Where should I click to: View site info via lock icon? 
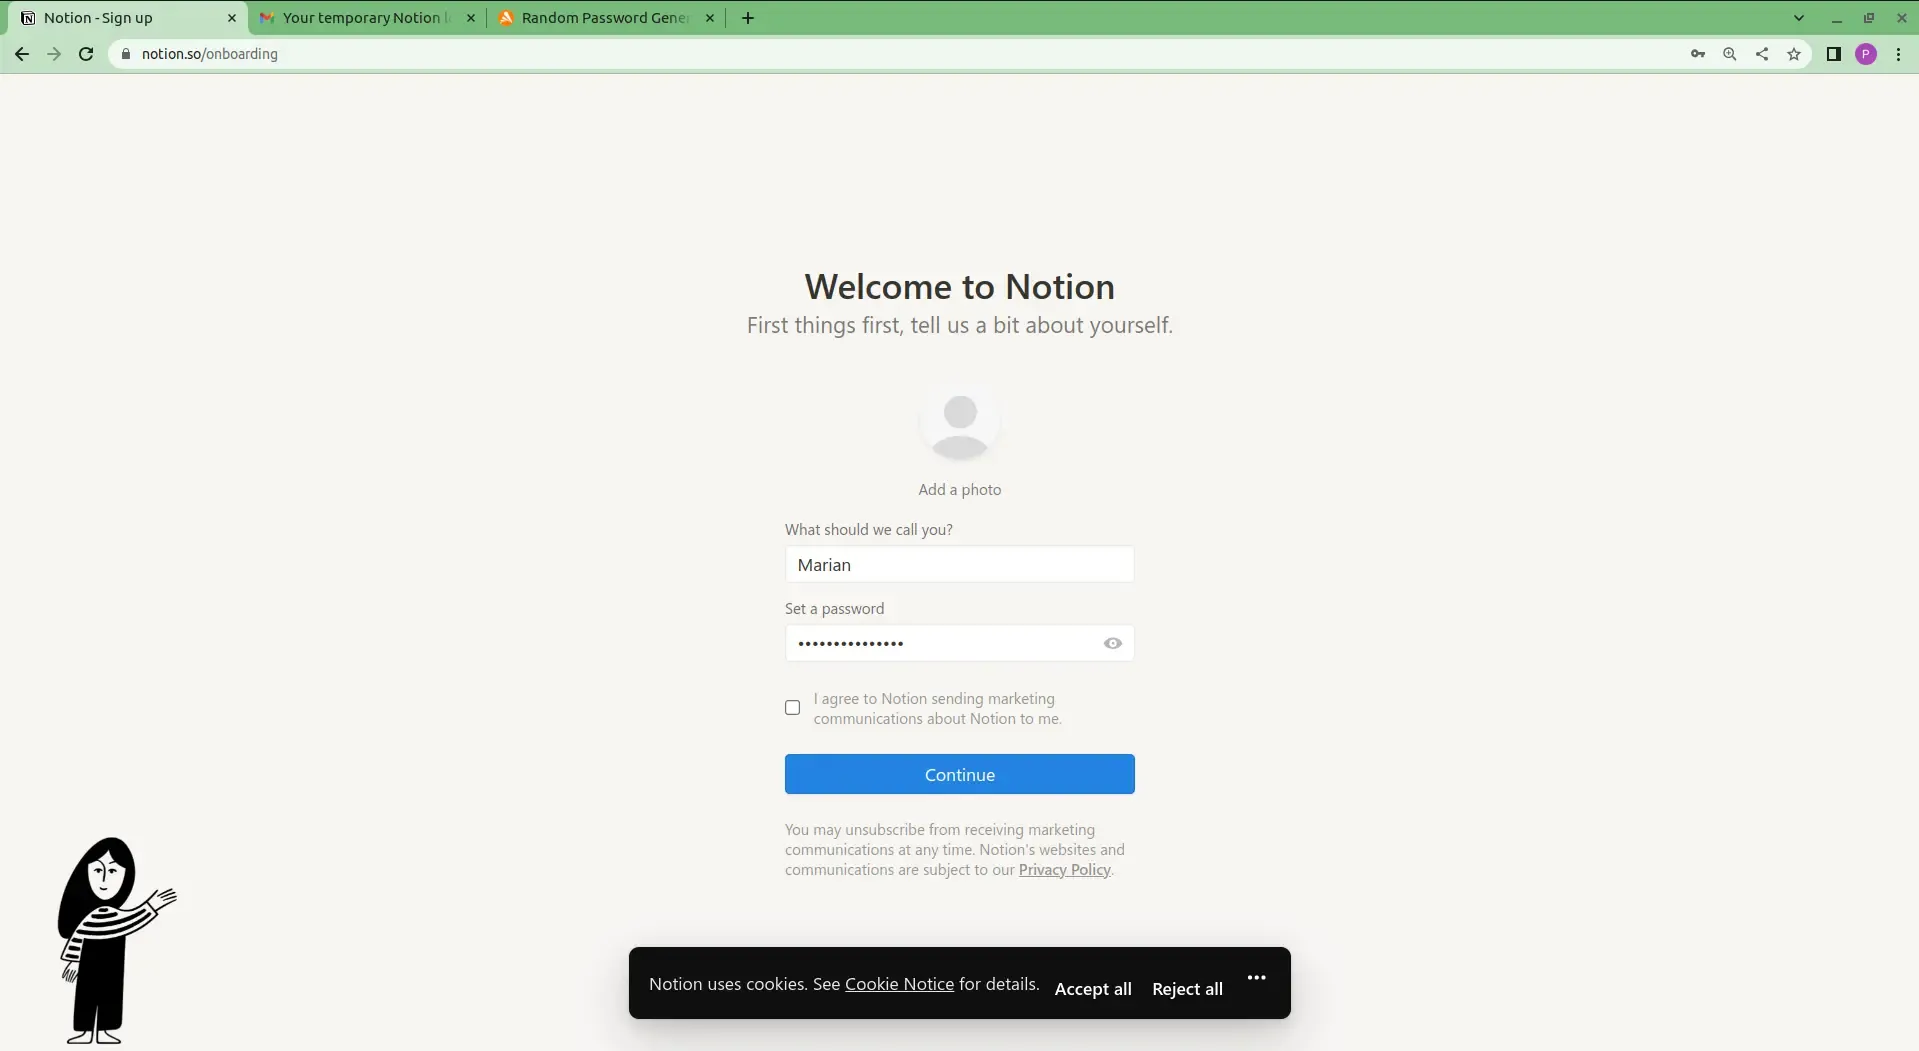click(x=125, y=54)
